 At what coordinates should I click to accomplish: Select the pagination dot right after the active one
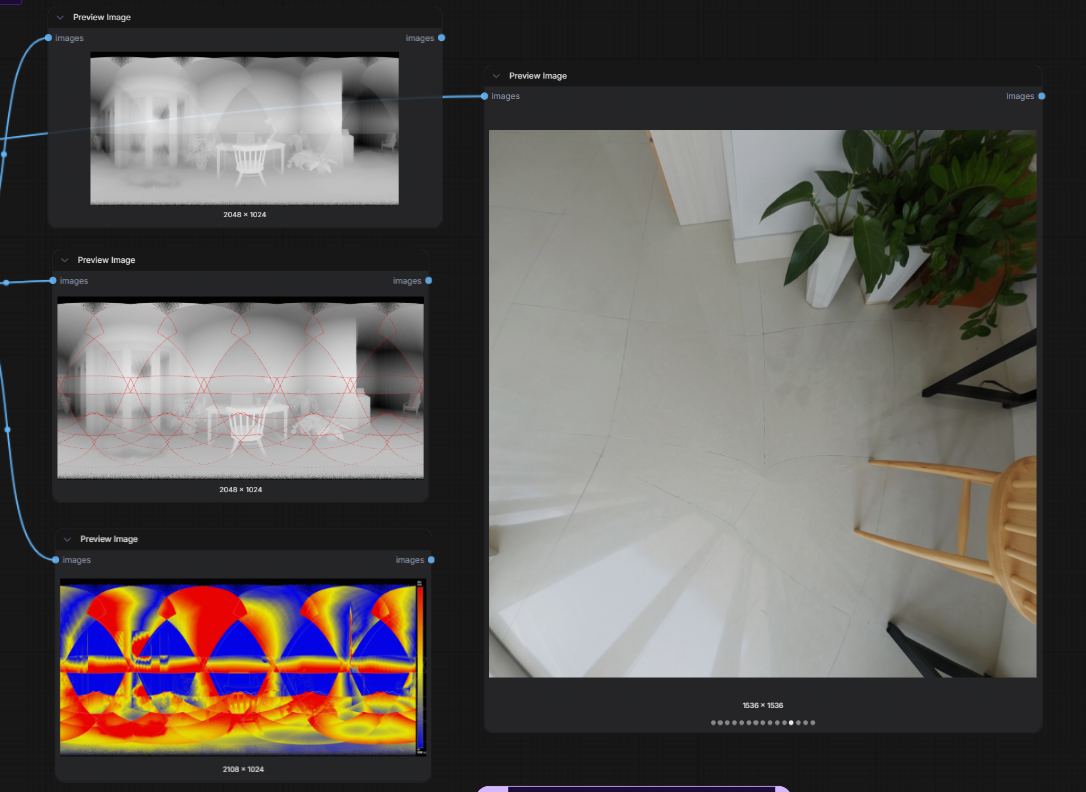click(x=799, y=723)
